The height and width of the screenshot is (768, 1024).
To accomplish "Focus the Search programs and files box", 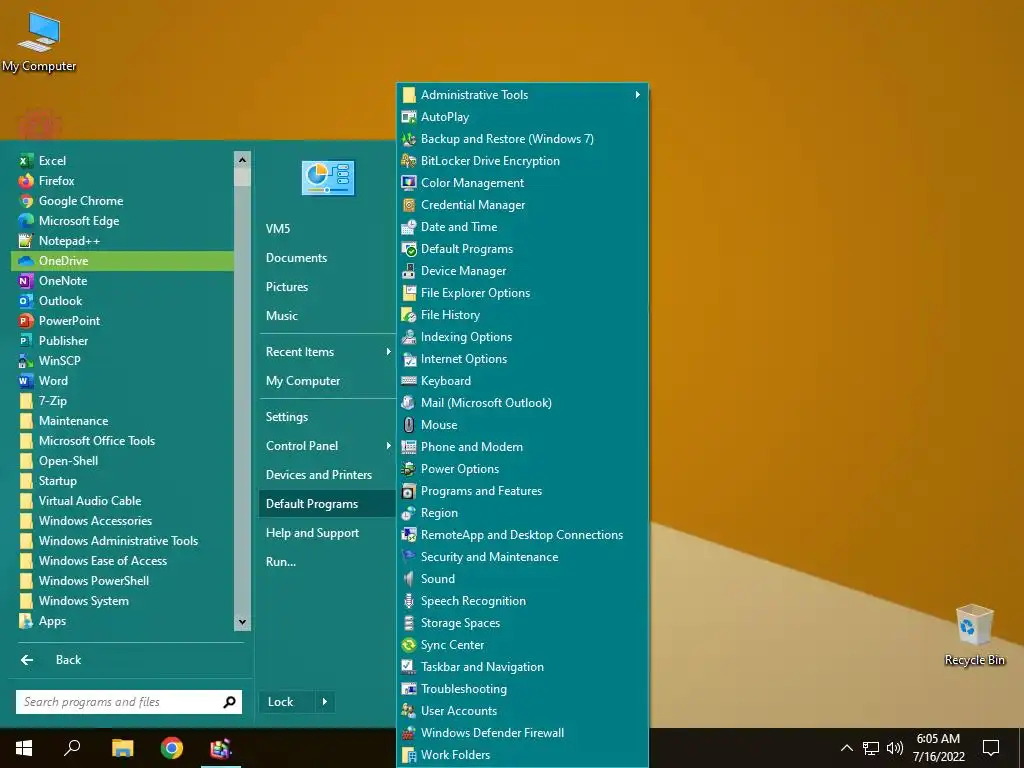I will 129,702.
